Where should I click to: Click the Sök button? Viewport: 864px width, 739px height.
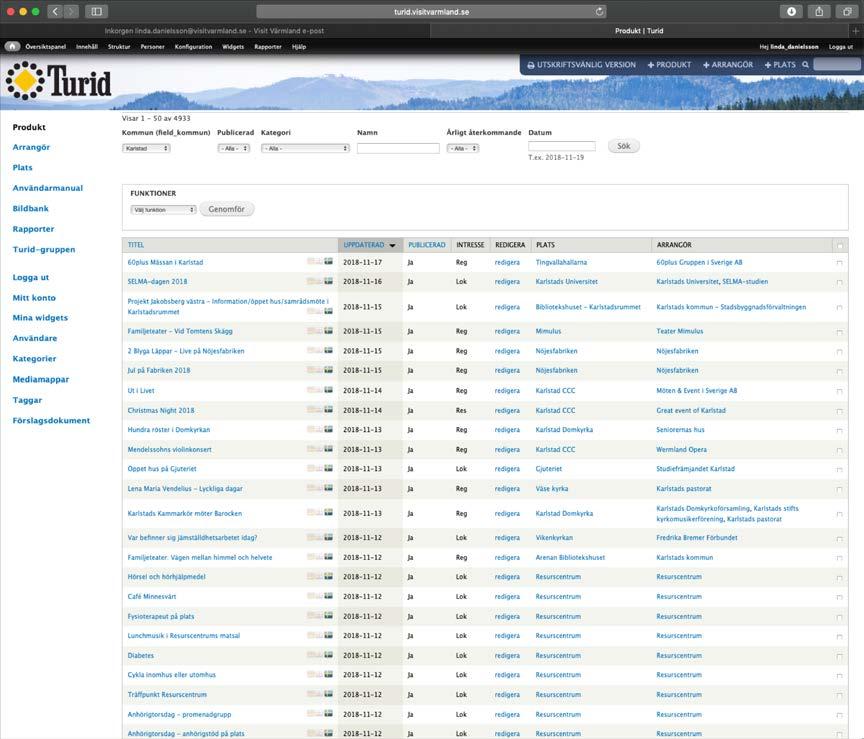pos(624,146)
